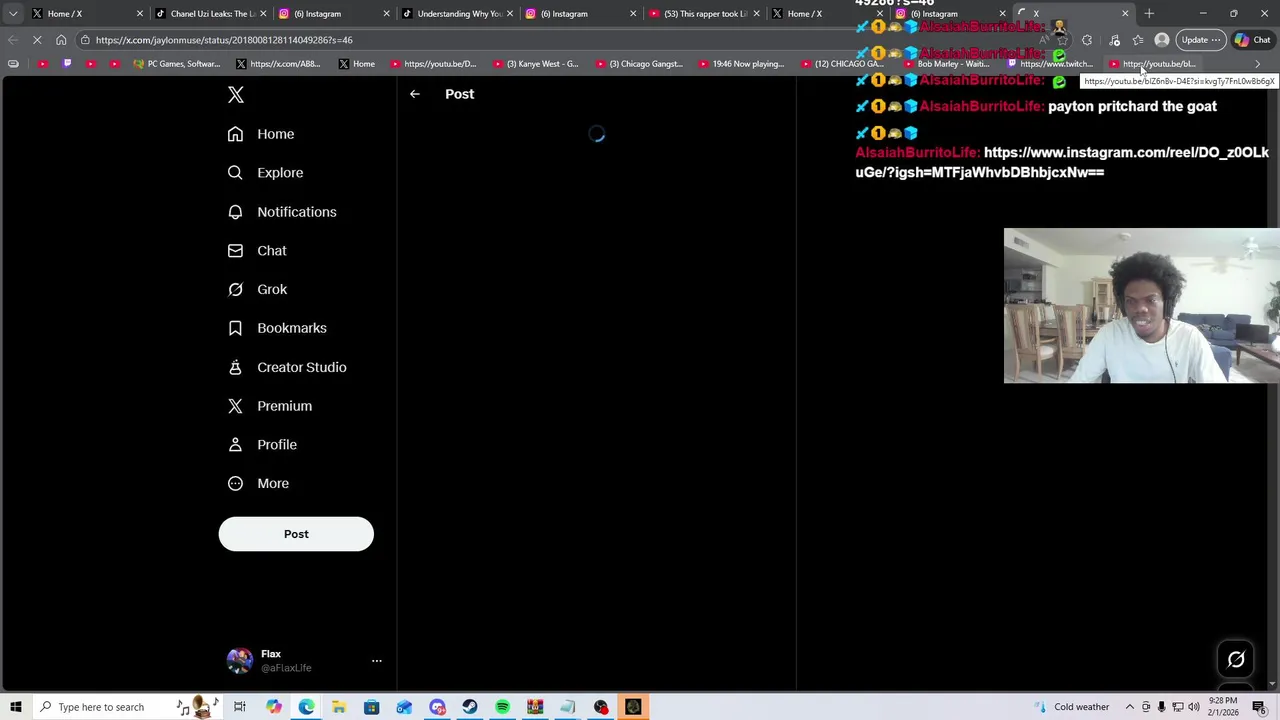Open browser extensions icon
This screenshot has height=720, width=1280.
(1087, 40)
